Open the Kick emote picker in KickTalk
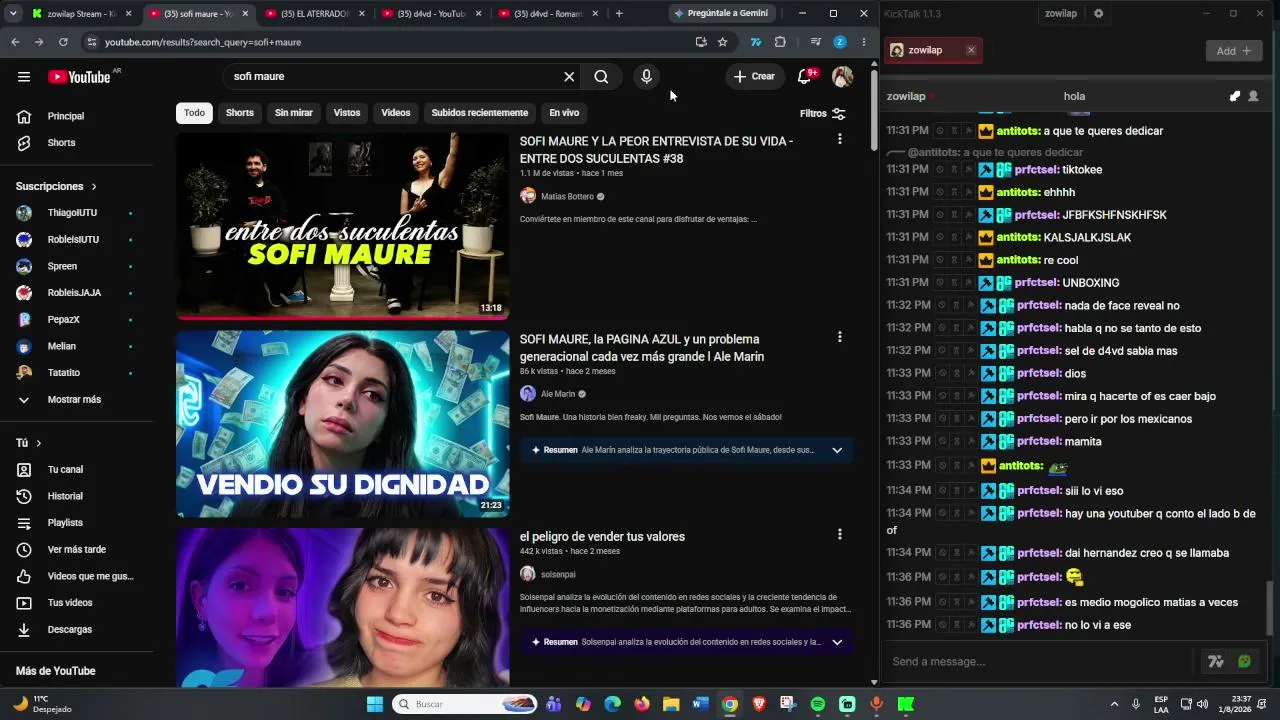Image resolution: width=1280 pixels, height=720 pixels. [x=1244, y=661]
